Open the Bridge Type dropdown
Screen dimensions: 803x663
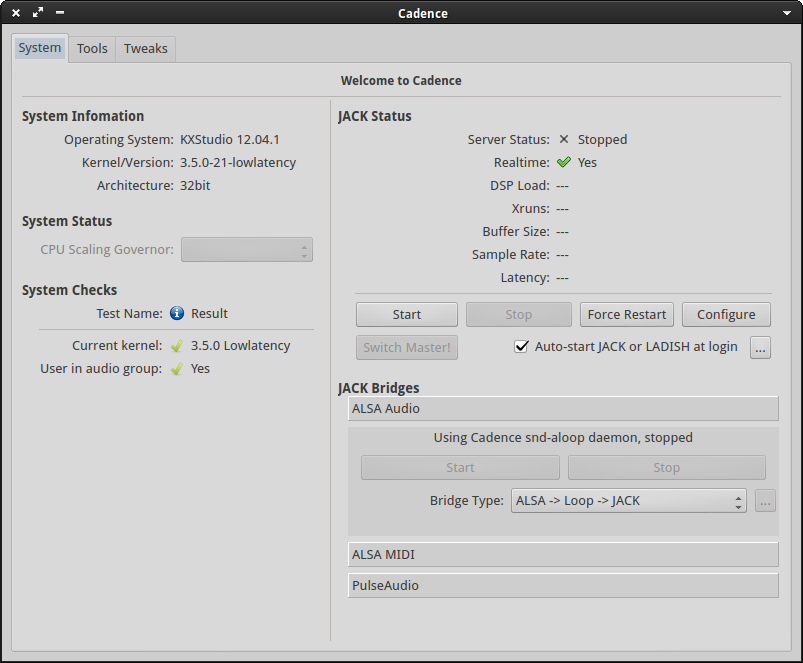(628, 502)
